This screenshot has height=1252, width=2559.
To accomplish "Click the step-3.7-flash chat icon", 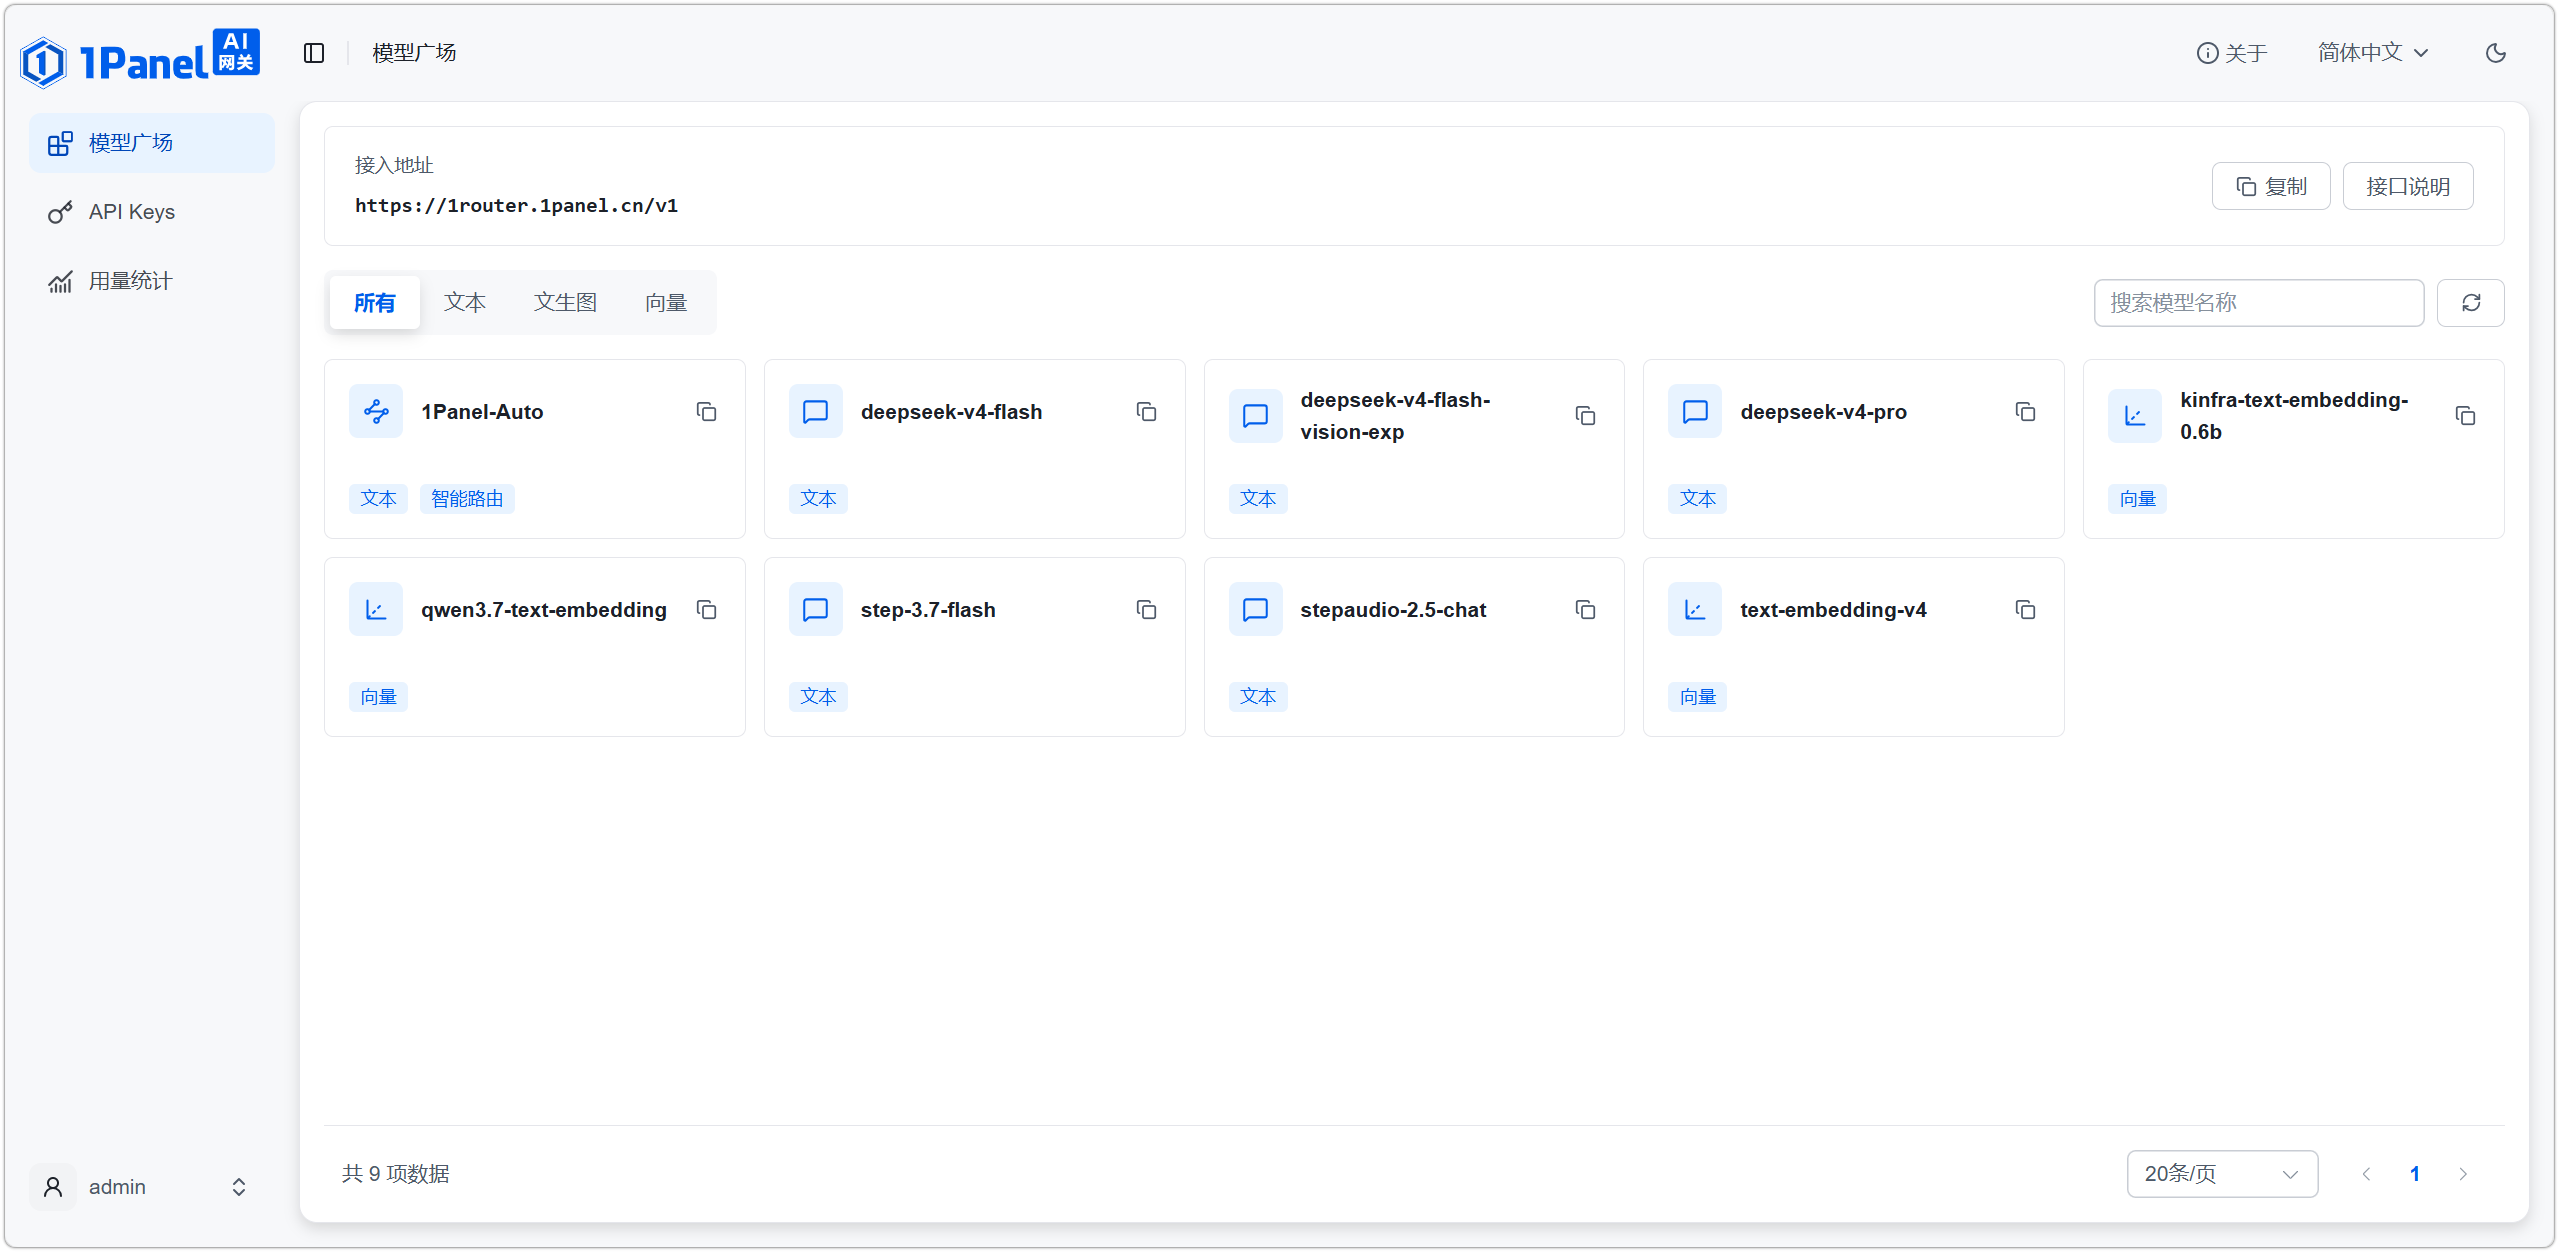I will (x=816, y=609).
